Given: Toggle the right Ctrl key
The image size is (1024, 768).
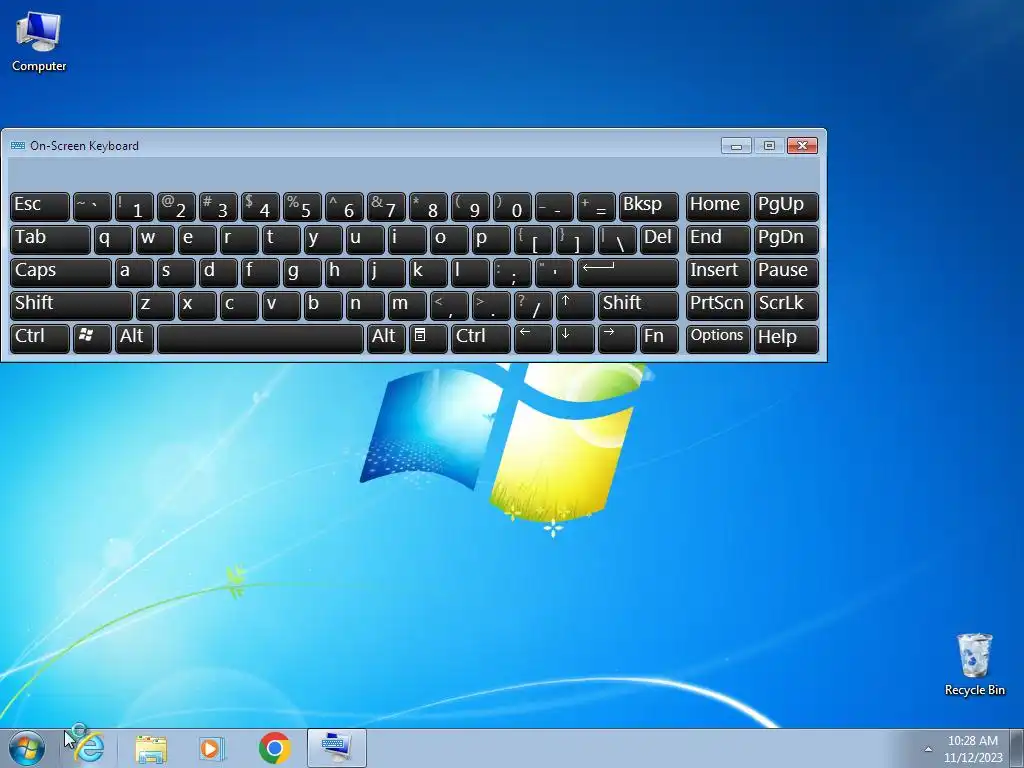Looking at the screenshot, I should click(481, 338).
